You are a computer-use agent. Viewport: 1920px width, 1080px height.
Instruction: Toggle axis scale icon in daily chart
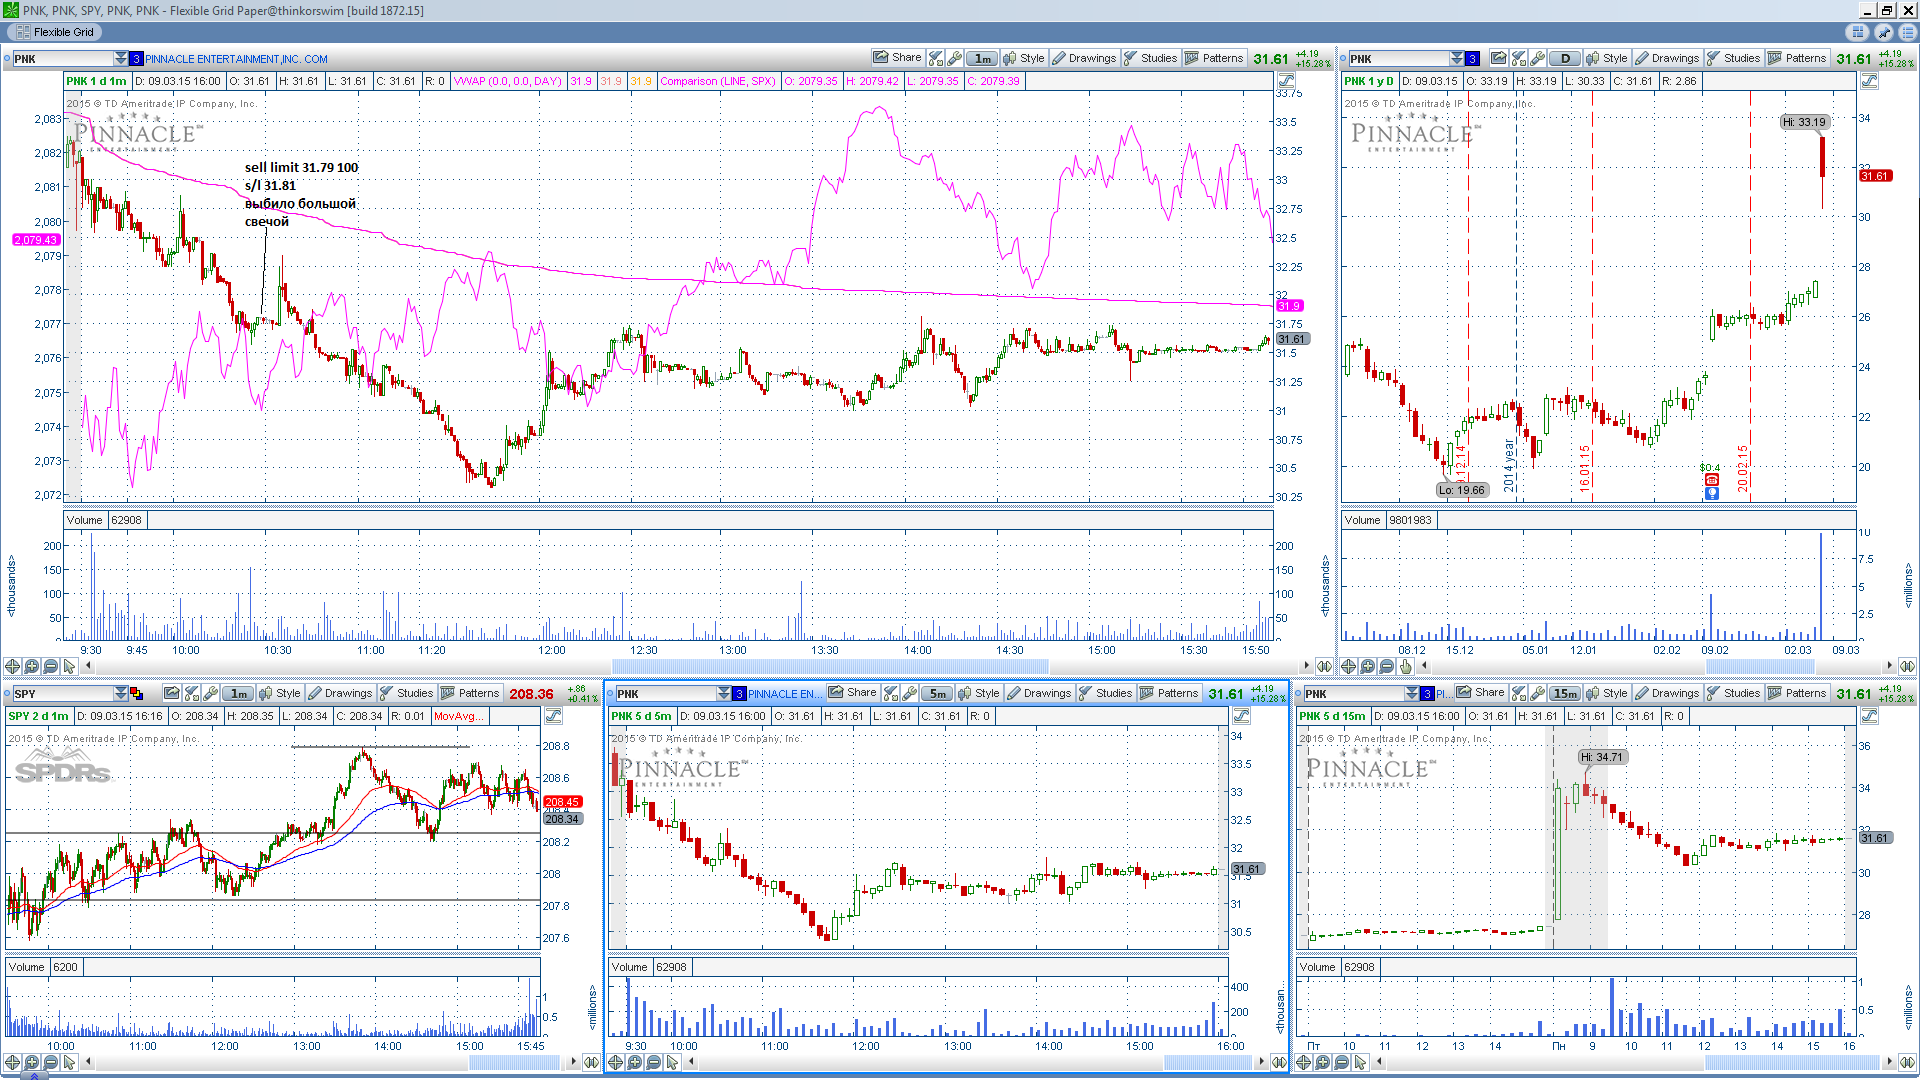click(1869, 81)
